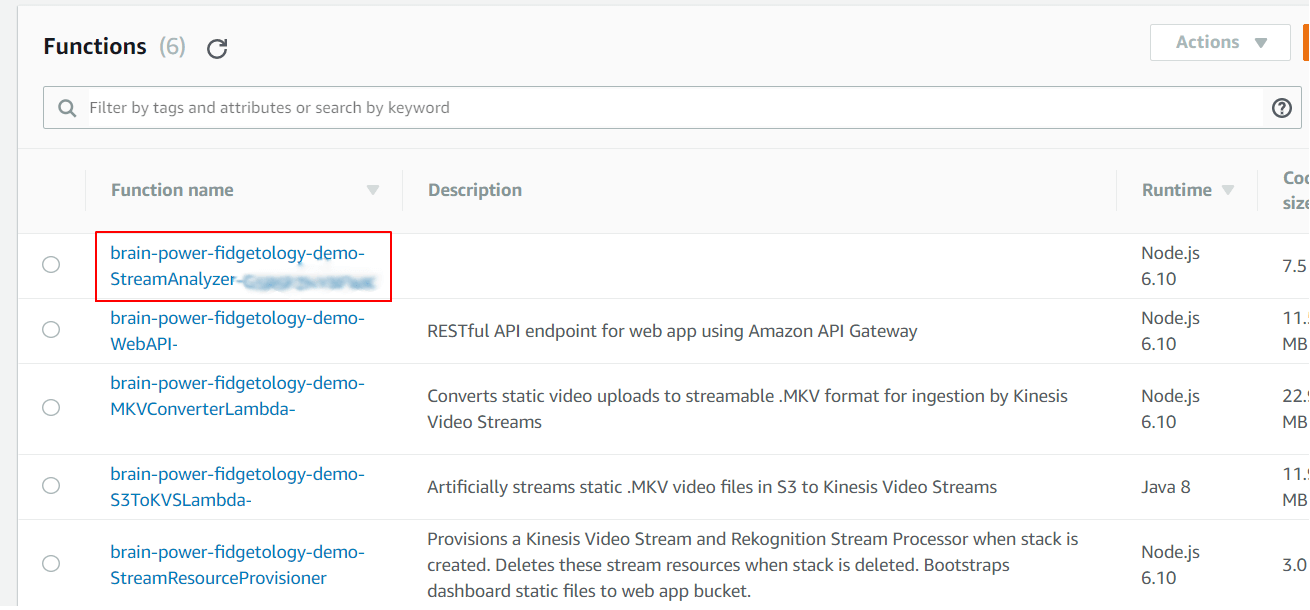
Task: Select the WebAPI function radio button
Action: click(51, 330)
